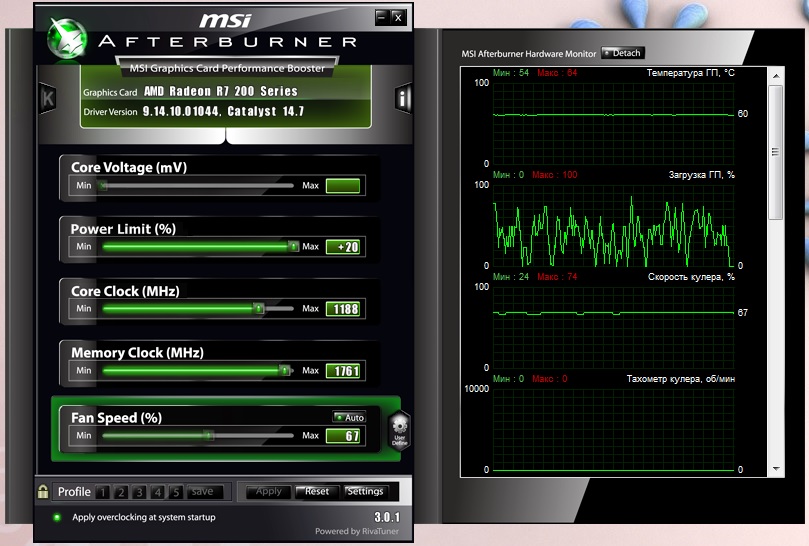The width and height of the screenshot is (809, 546).
Task: Open the Settings button
Action: click(x=365, y=492)
